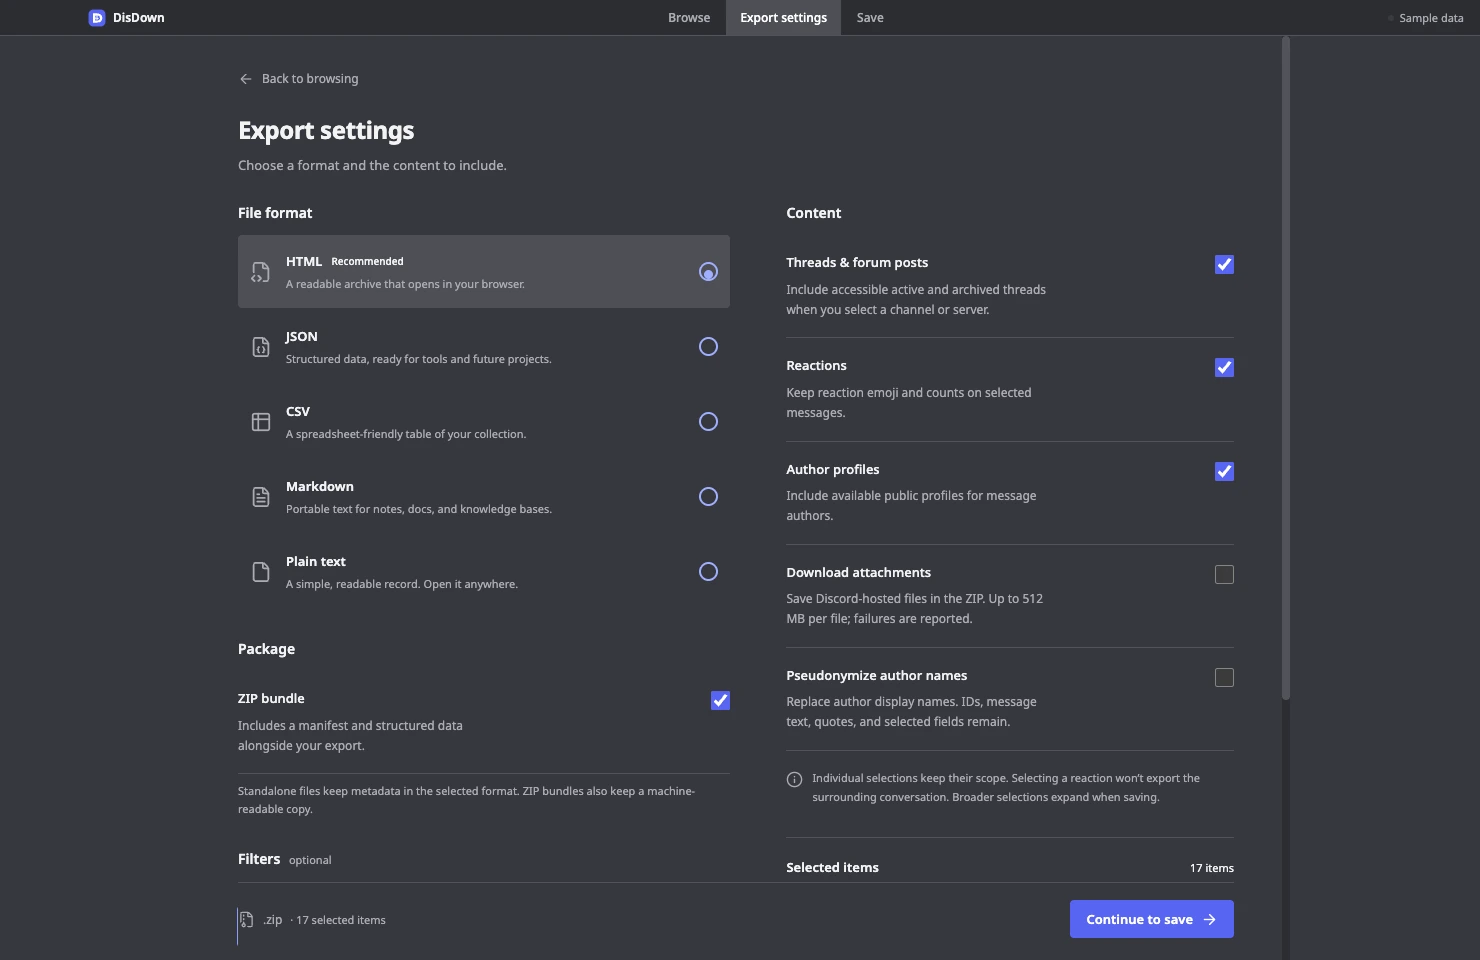Click the back arrow icon
The width and height of the screenshot is (1480, 960).
point(246,79)
